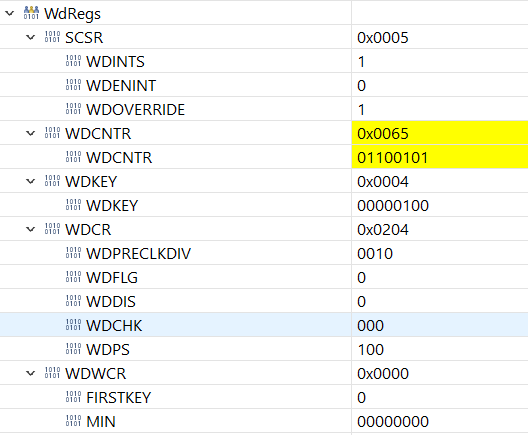The height and width of the screenshot is (435, 528).
Task: Collapse the WDWCR register node
Action: click(31, 373)
